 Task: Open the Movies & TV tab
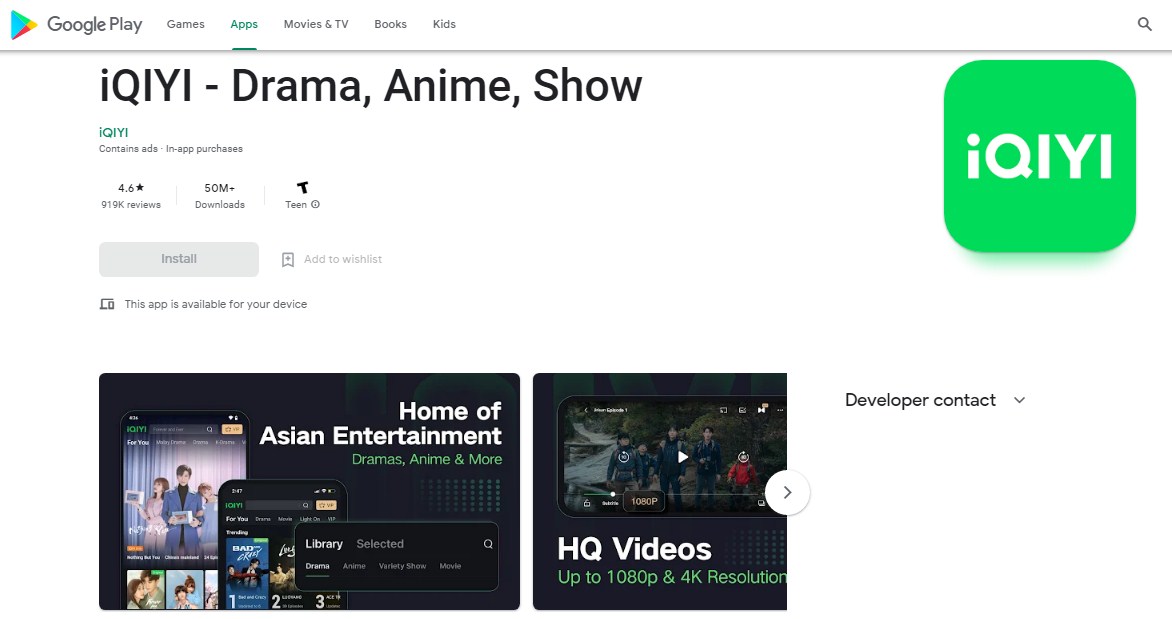click(x=316, y=24)
